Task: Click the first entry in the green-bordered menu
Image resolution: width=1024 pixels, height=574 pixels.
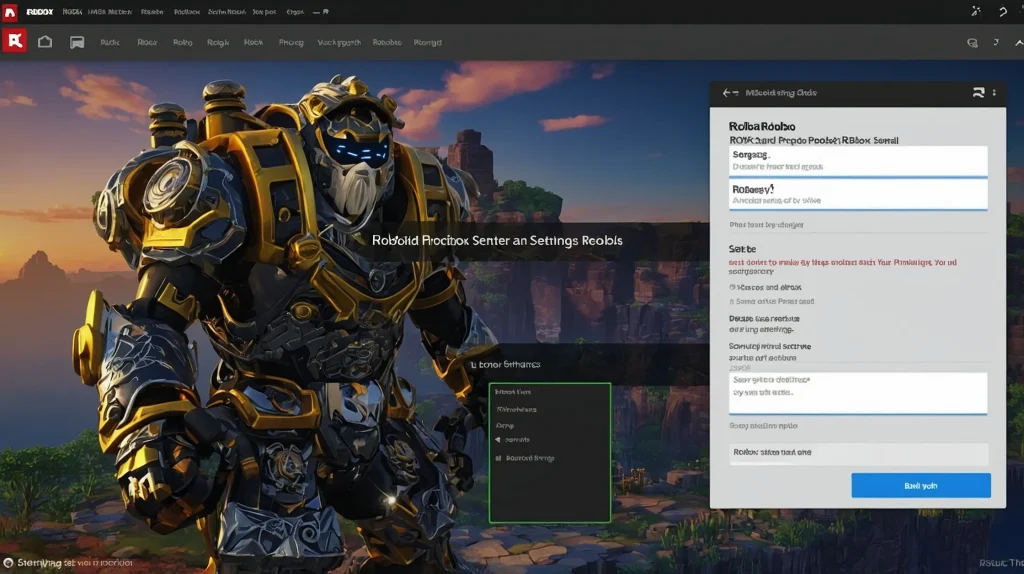Action: point(513,392)
